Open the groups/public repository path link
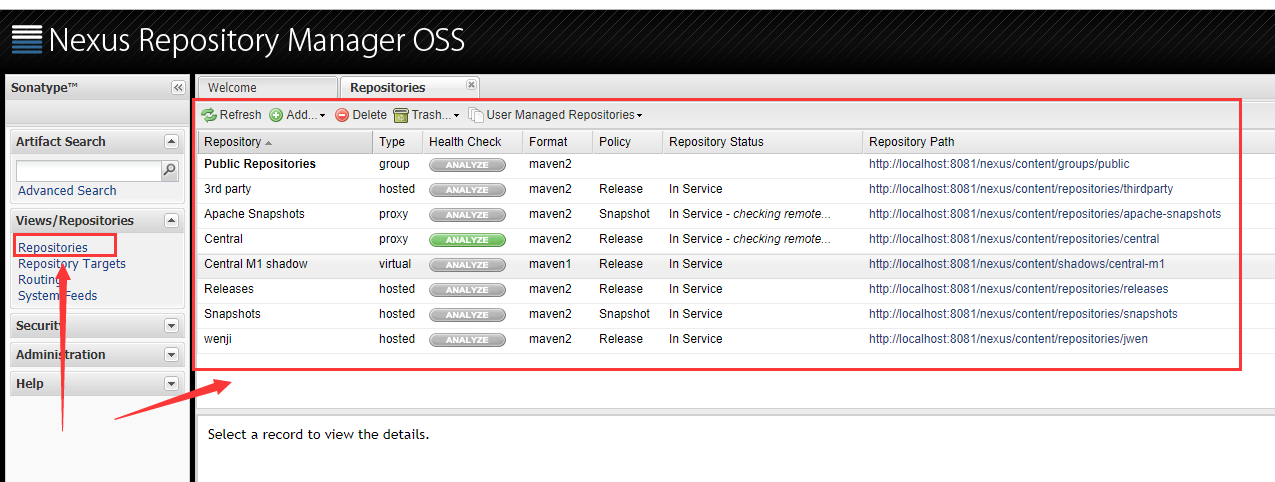The width and height of the screenshot is (1275, 482). 999,164
